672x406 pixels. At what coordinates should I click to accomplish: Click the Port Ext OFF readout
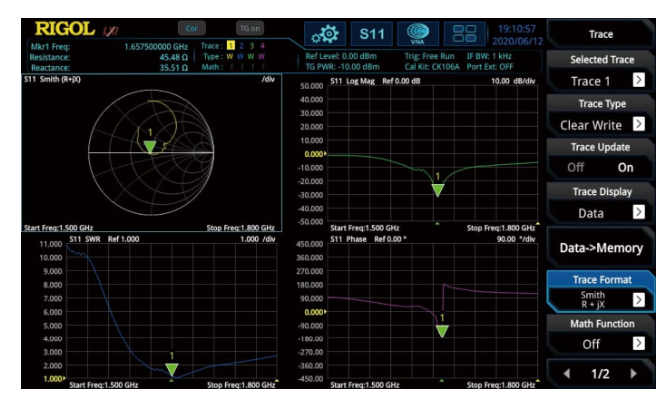click(x=490, y=66)
